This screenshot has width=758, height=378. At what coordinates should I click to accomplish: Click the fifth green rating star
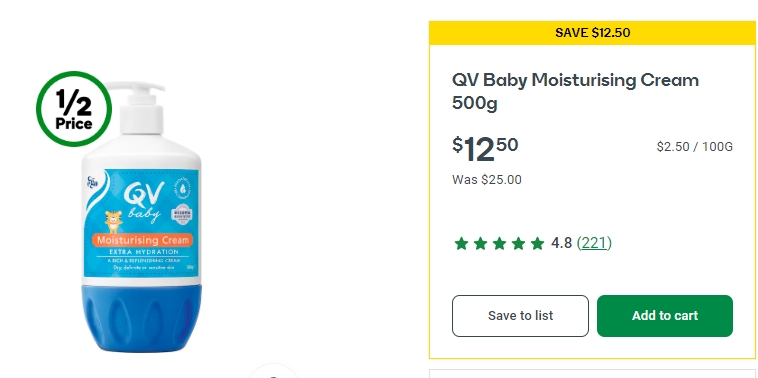coord(537,243)
